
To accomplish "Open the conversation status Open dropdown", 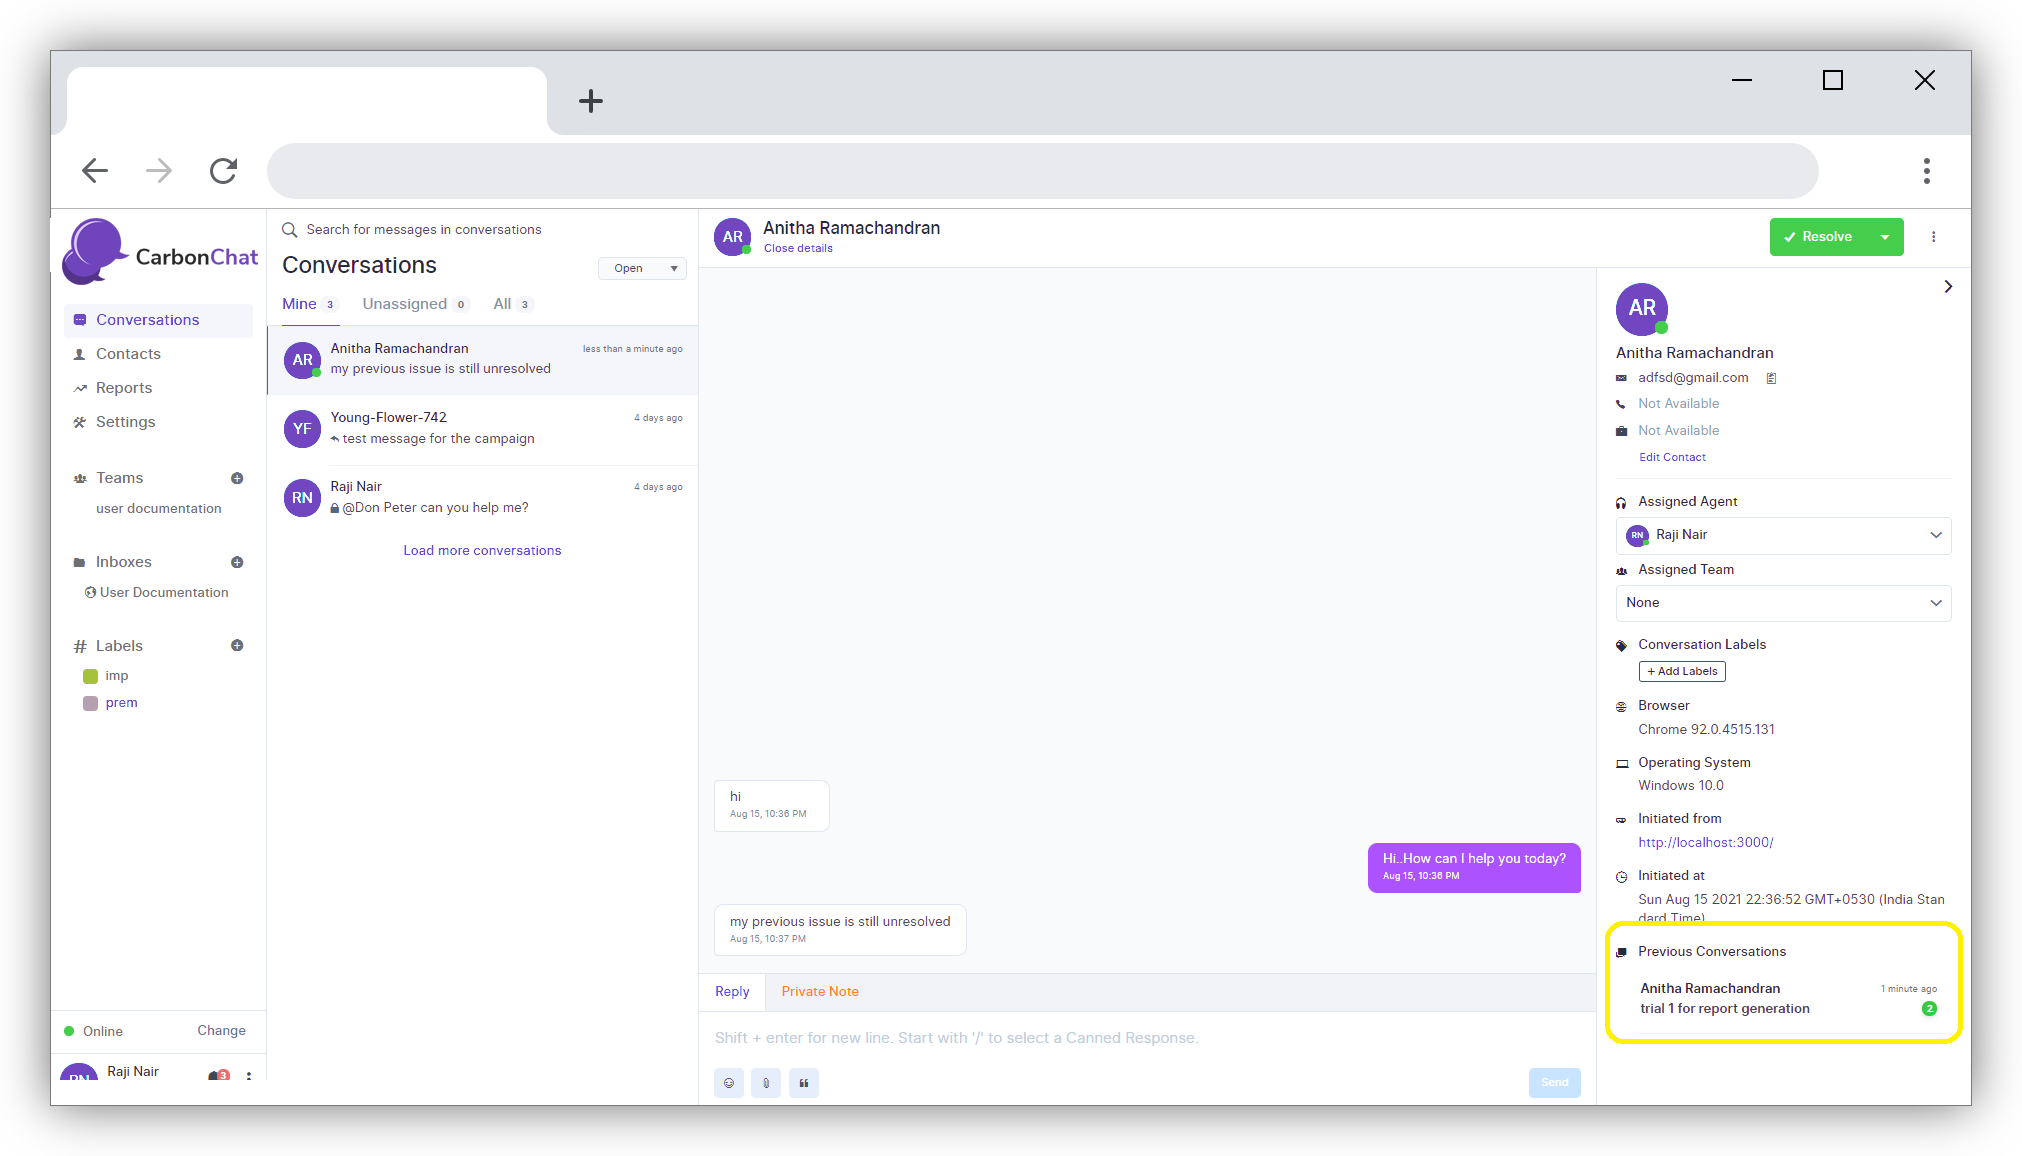I will [x=642, y=268].
